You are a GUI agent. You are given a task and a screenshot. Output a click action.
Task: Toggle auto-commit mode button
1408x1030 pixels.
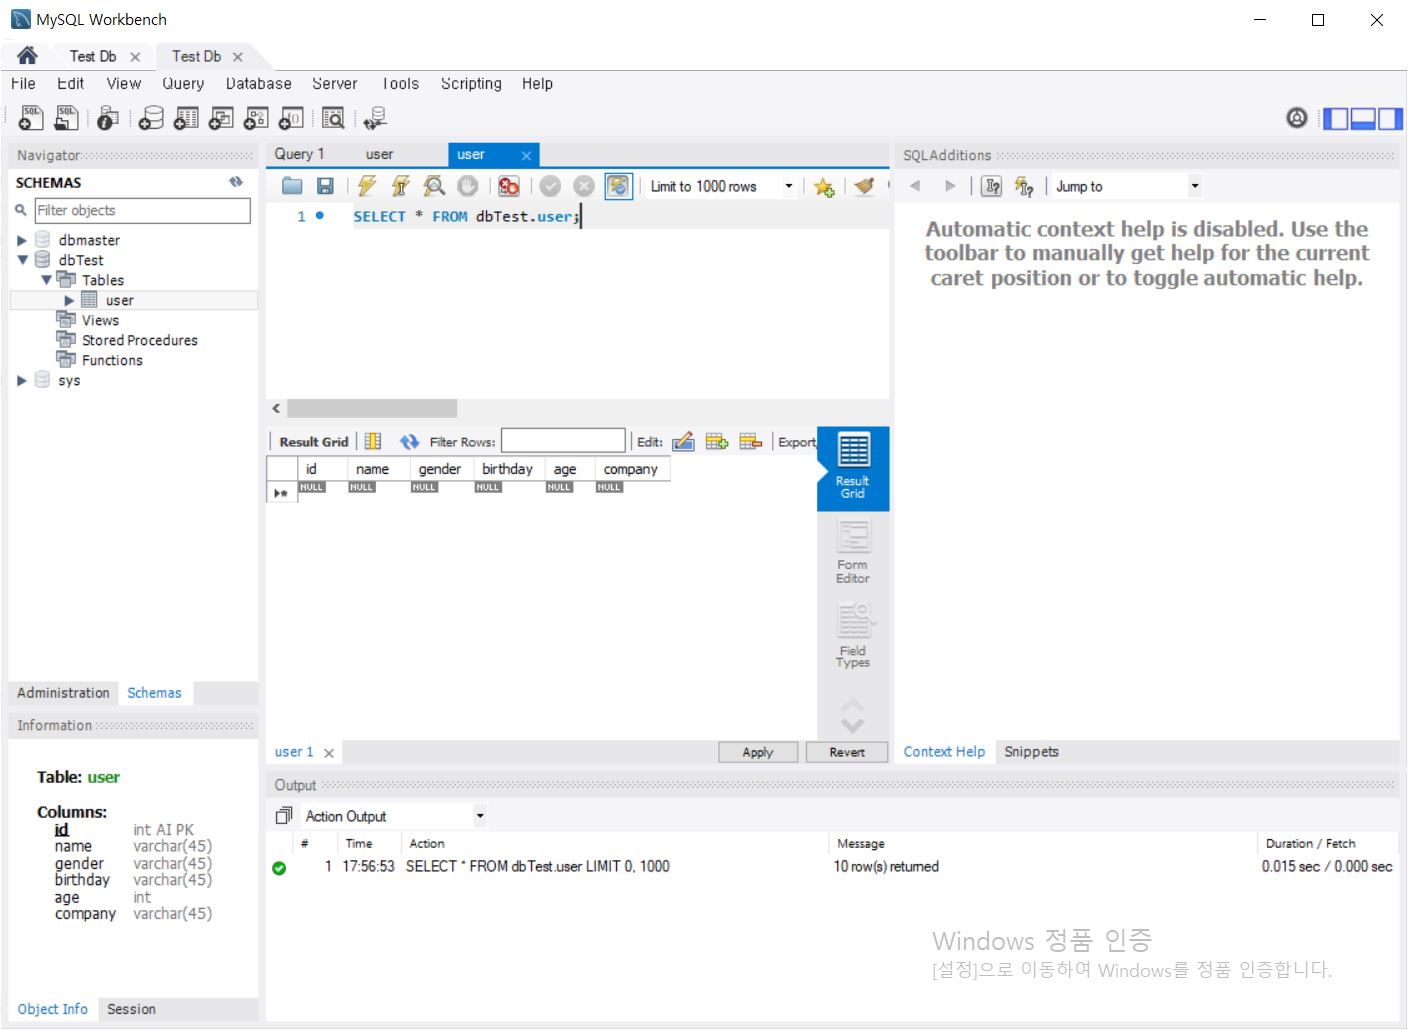click(619, 186)
